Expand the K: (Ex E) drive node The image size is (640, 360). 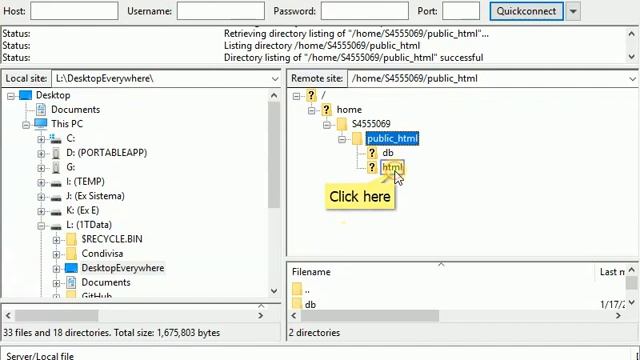41,211
